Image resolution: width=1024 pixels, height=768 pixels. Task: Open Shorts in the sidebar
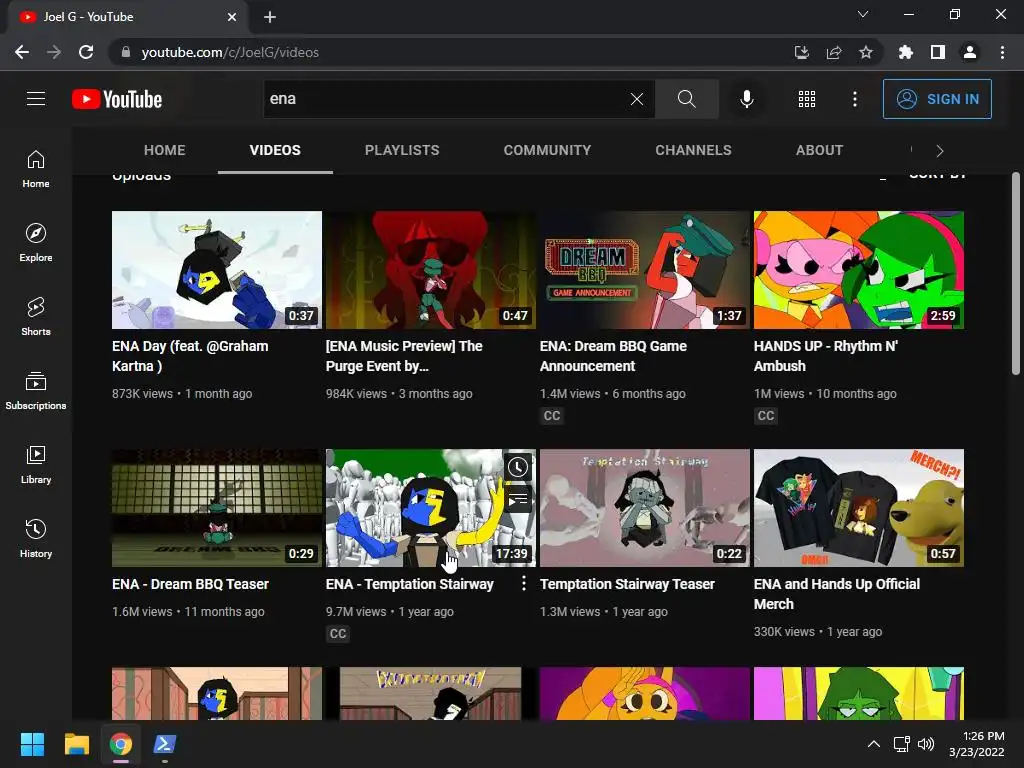coord(36,317)
